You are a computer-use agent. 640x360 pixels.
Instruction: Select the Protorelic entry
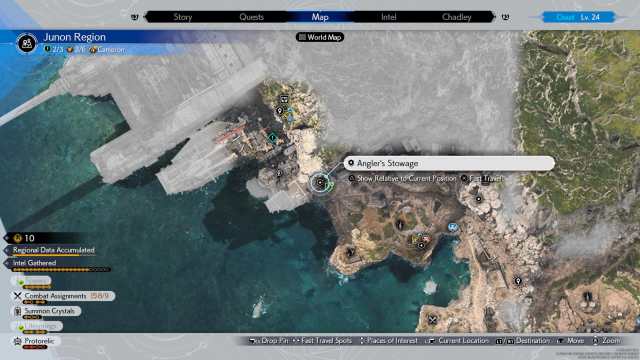point(36,341)
